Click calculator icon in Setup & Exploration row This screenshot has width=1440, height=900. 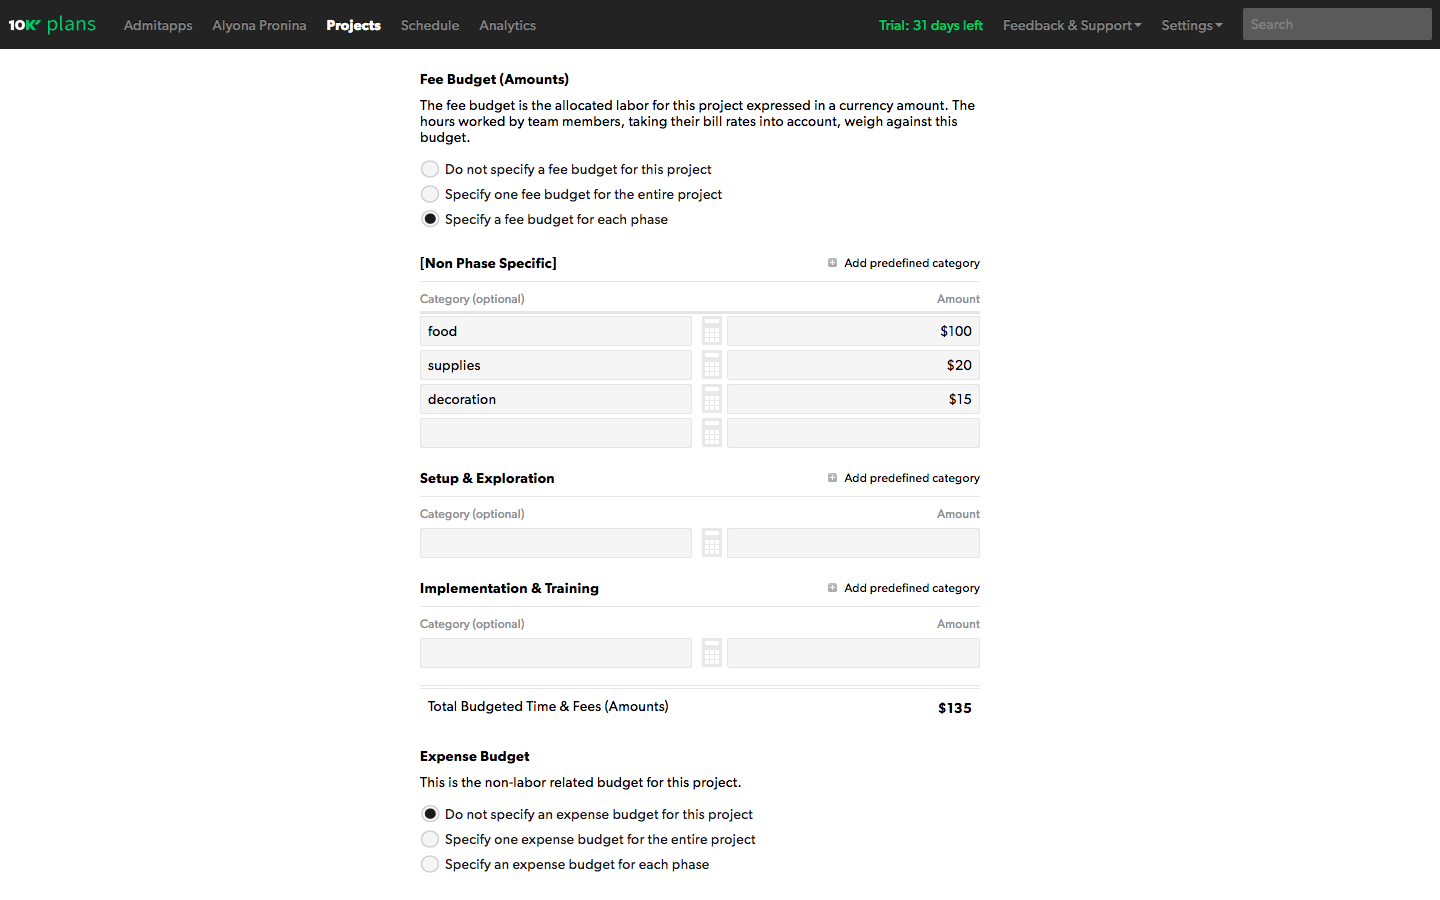tap(711, 543)
